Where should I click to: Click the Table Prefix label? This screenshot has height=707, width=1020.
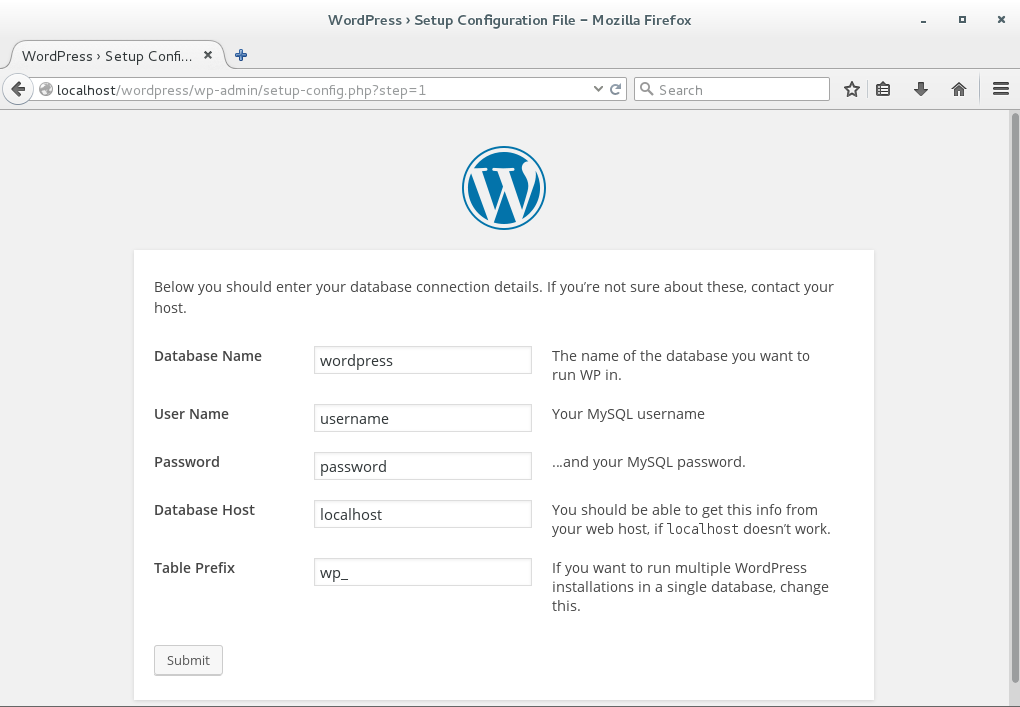[195, 568]
